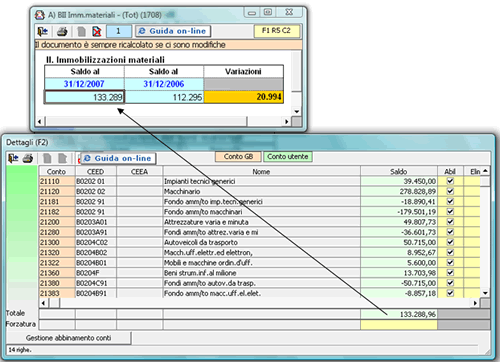Click exit icon in Dettagli window toolbar
The height and width of the screenshot is (362, 500).
click(x=13, y=158)
